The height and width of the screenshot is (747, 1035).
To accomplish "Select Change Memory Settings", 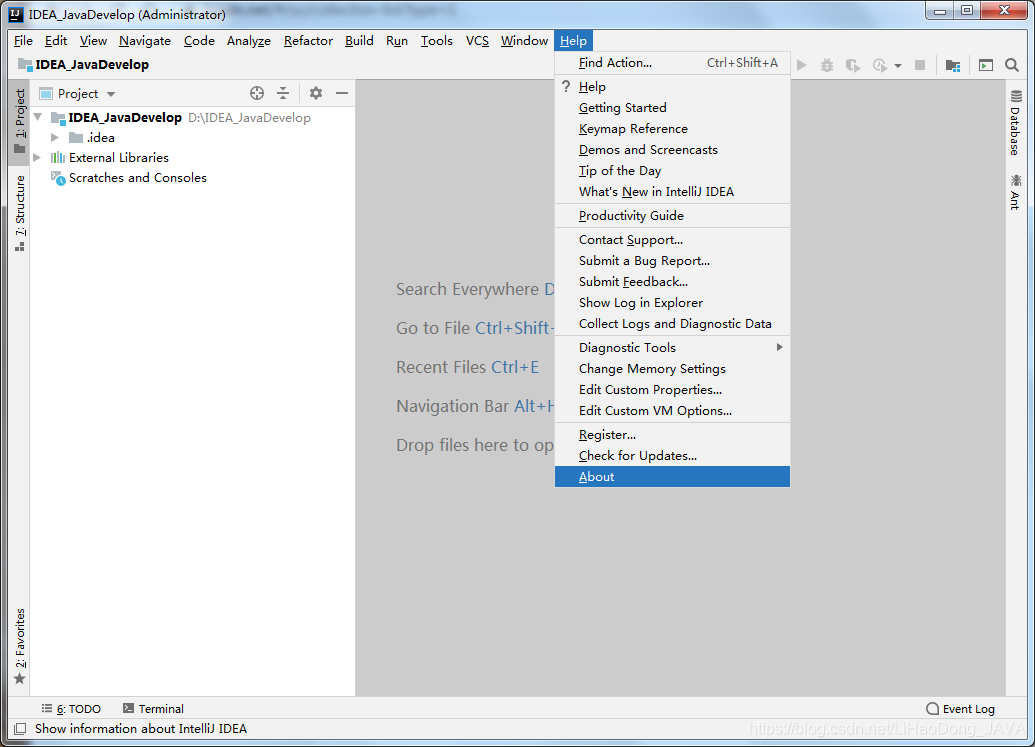I will point(672,368).
